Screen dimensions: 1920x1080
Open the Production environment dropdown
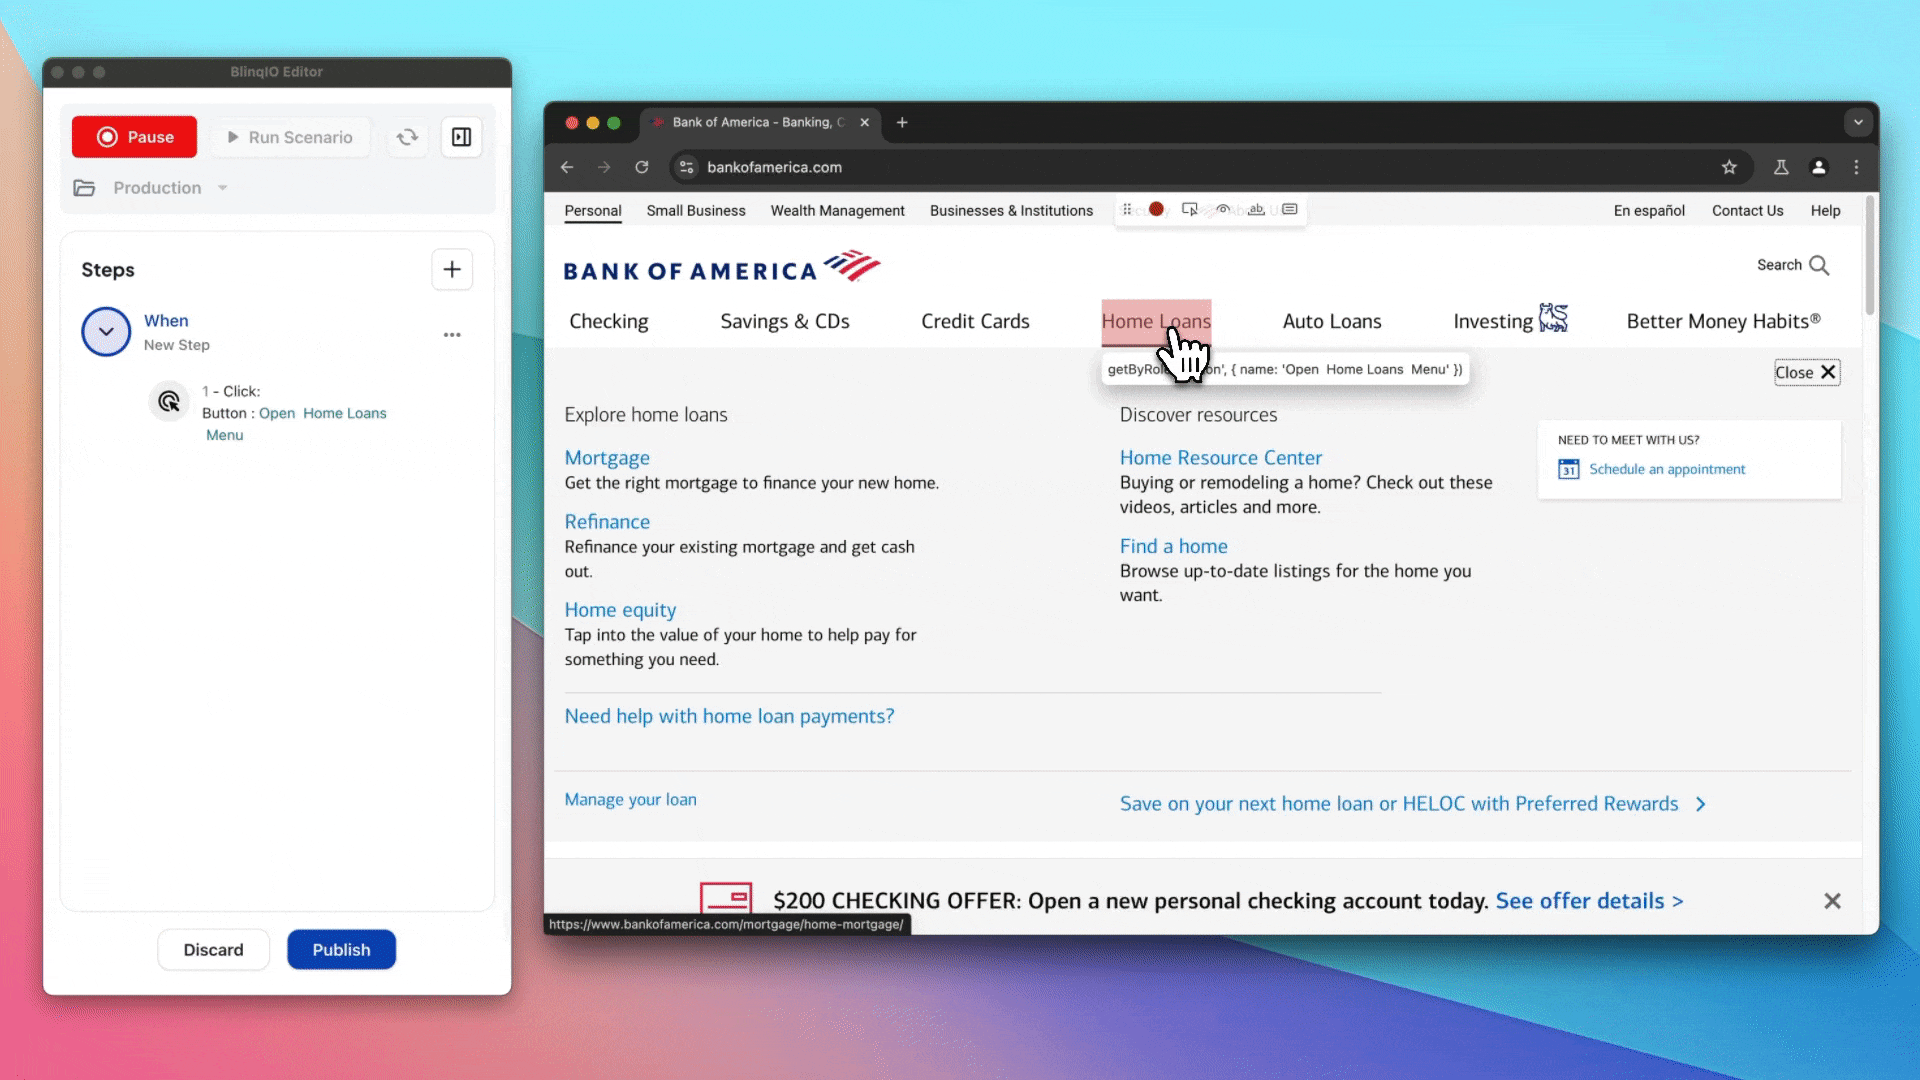[222, 188]
